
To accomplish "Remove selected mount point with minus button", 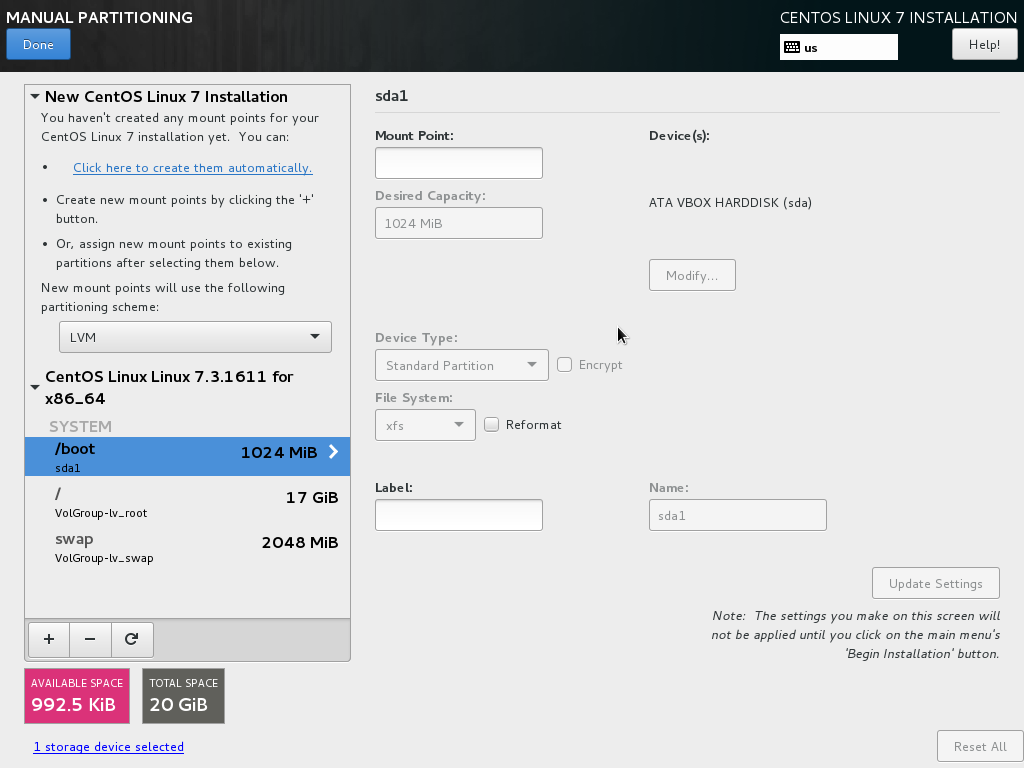I will [x=90, y=639].
